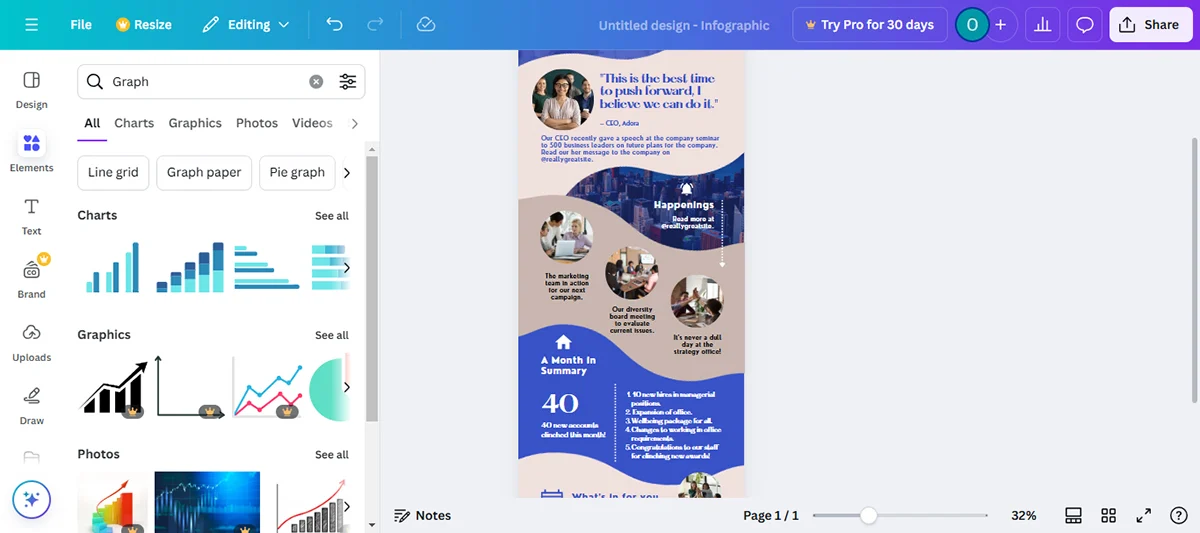The height and width of the screenshot is (533, 1200).
Task: Open the user profile avatar
Action: point(971,25)
